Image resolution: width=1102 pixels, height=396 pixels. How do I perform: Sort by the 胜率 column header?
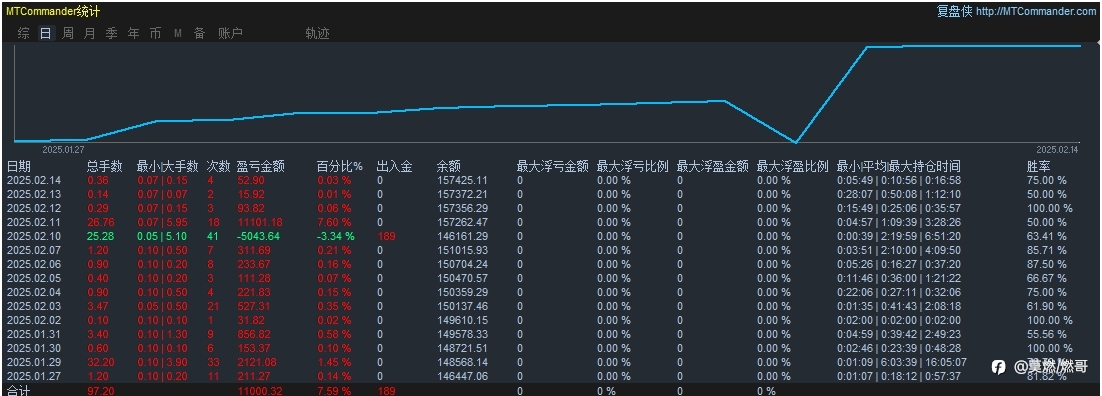coord(1039,167)
